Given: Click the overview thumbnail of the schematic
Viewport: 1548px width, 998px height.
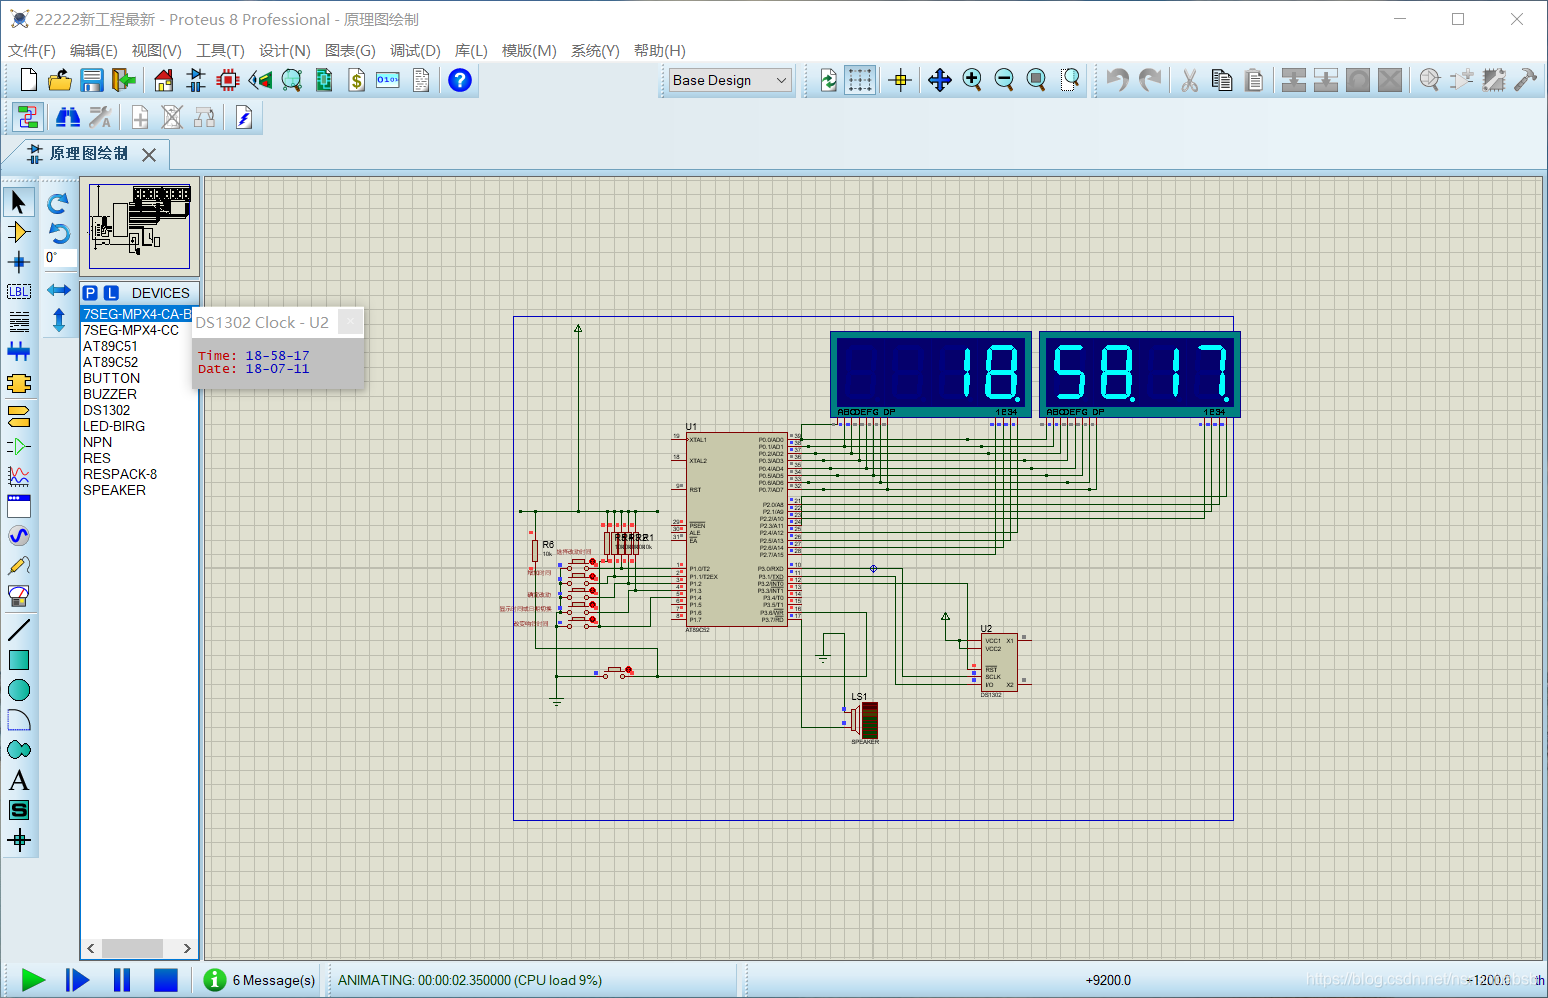Looking at the screenshot, I should [140, 226].
